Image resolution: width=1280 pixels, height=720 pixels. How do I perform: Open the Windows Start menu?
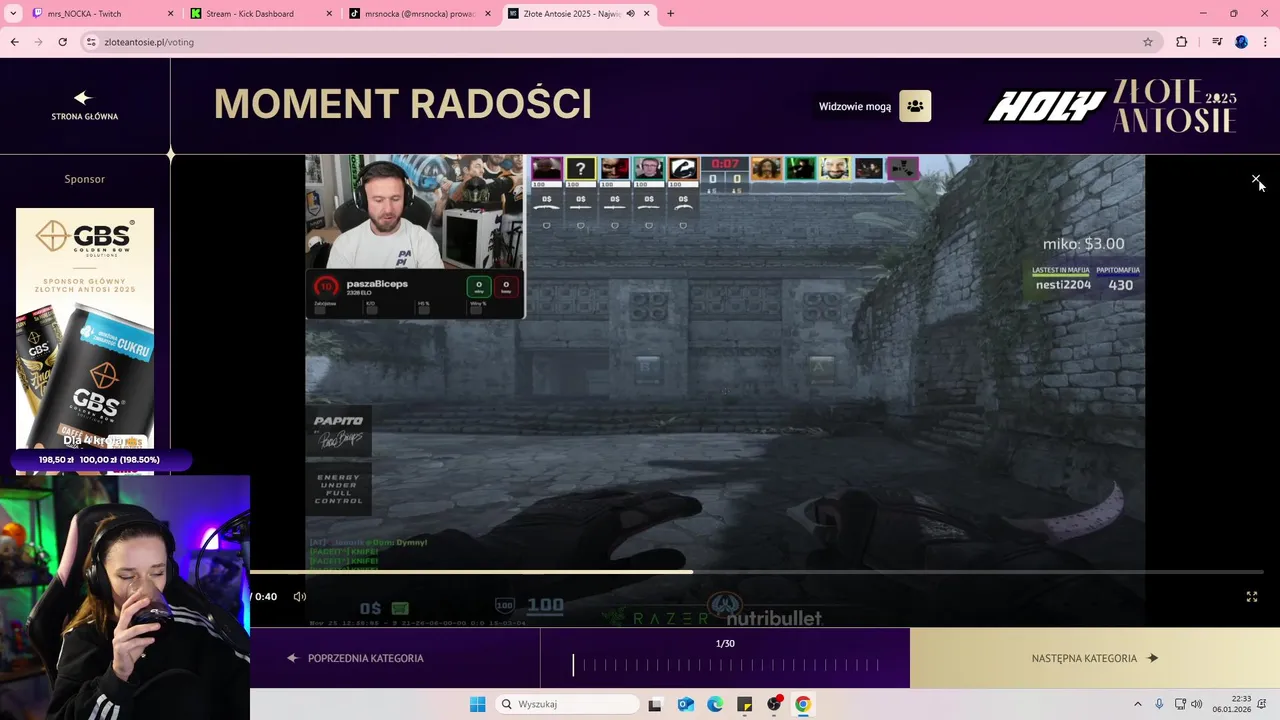coord(477,704)
